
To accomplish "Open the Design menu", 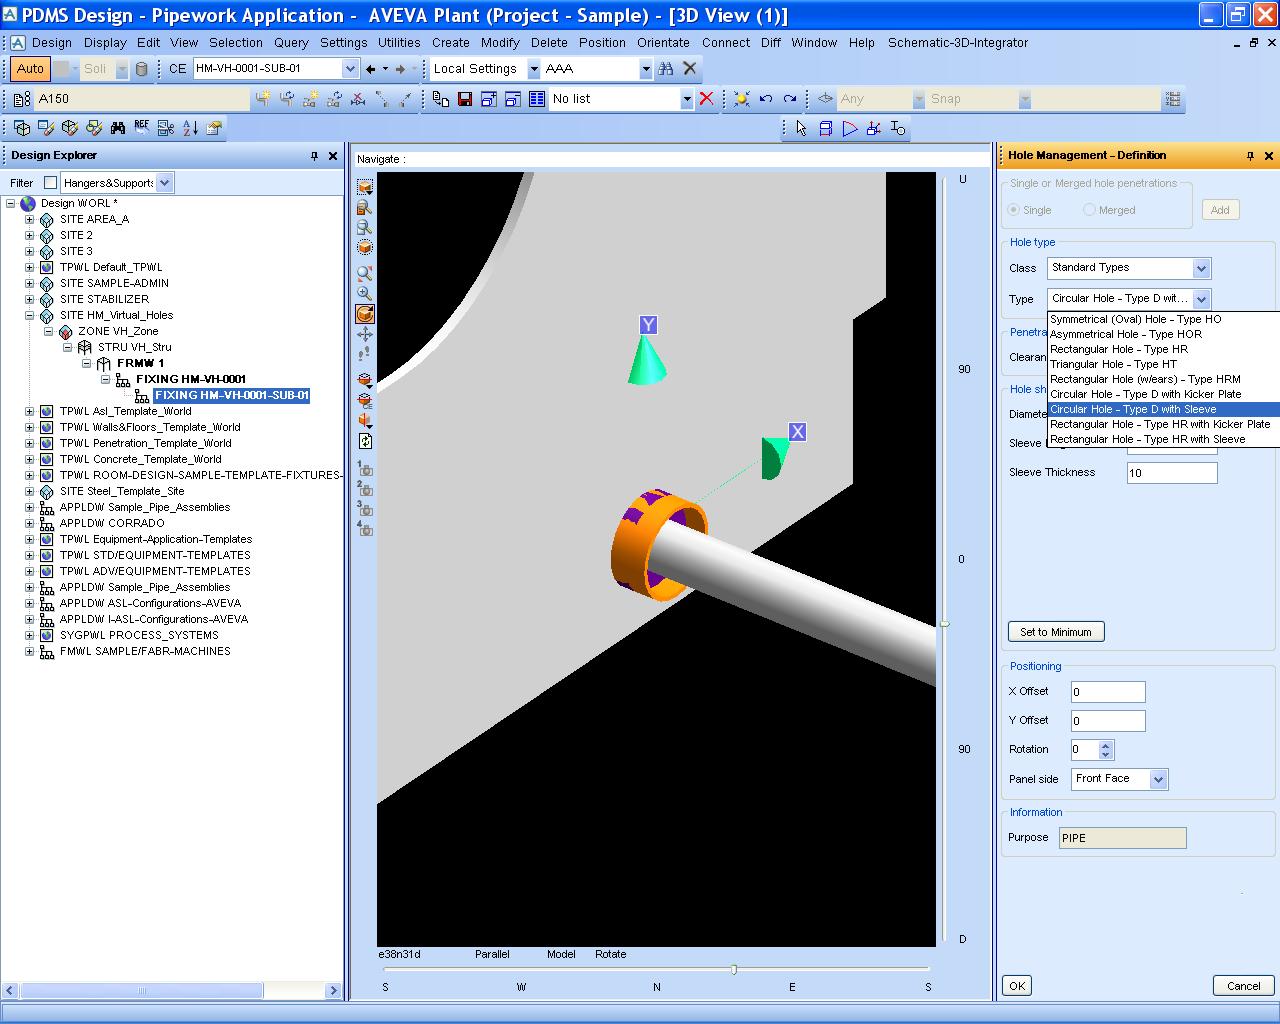I will [52, 43].
